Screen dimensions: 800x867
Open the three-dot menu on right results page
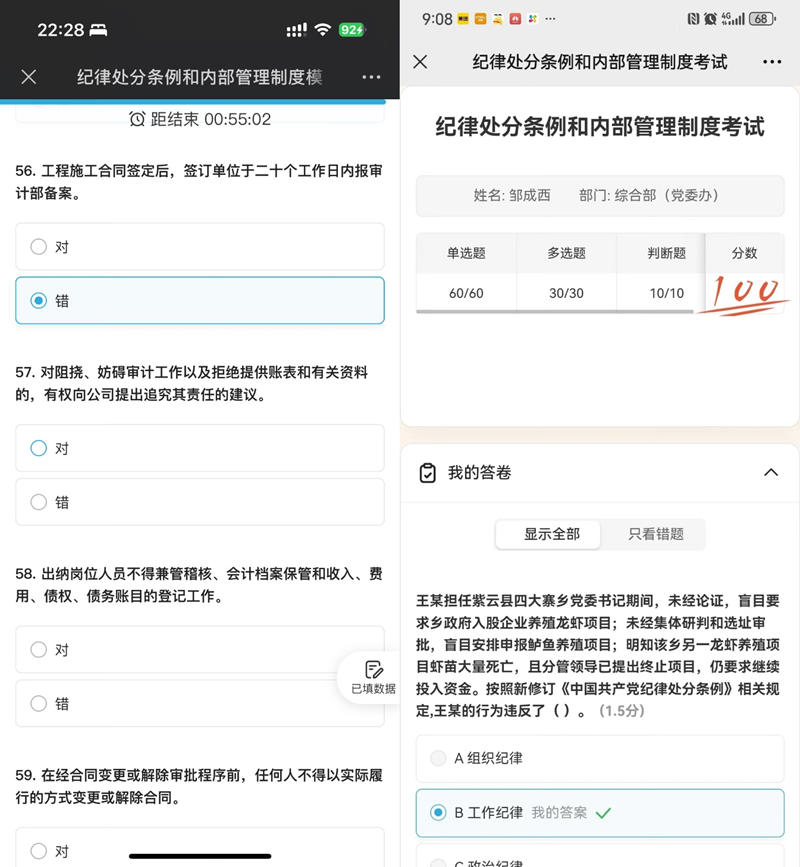[x=772, y=61]
